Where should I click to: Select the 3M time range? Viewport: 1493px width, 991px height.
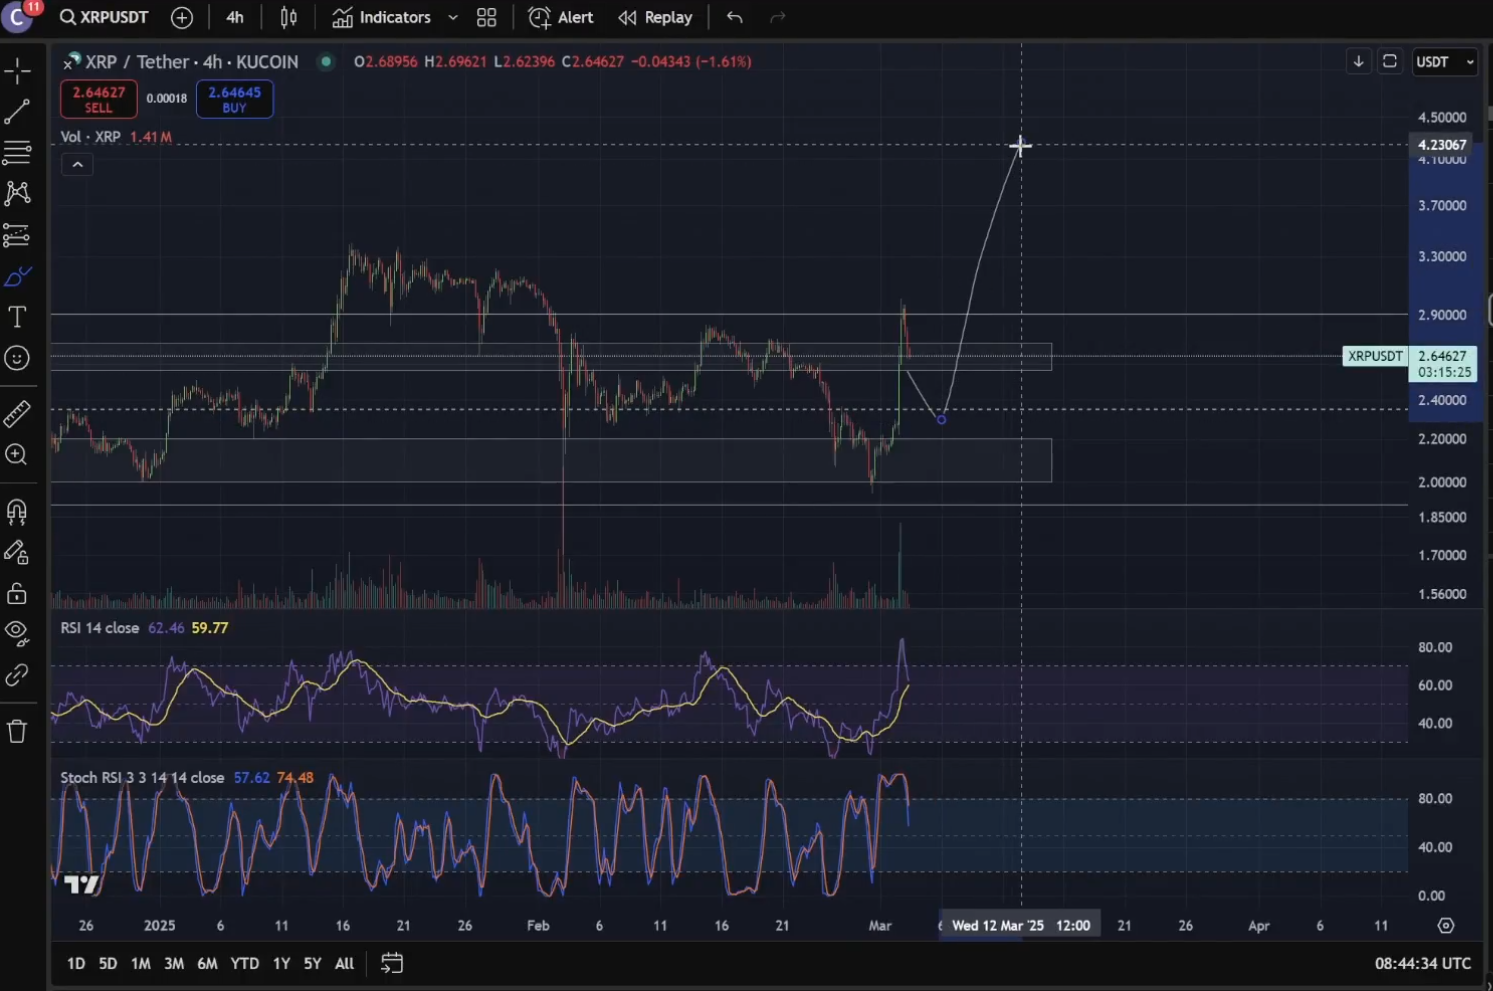[x=174, y=963]
